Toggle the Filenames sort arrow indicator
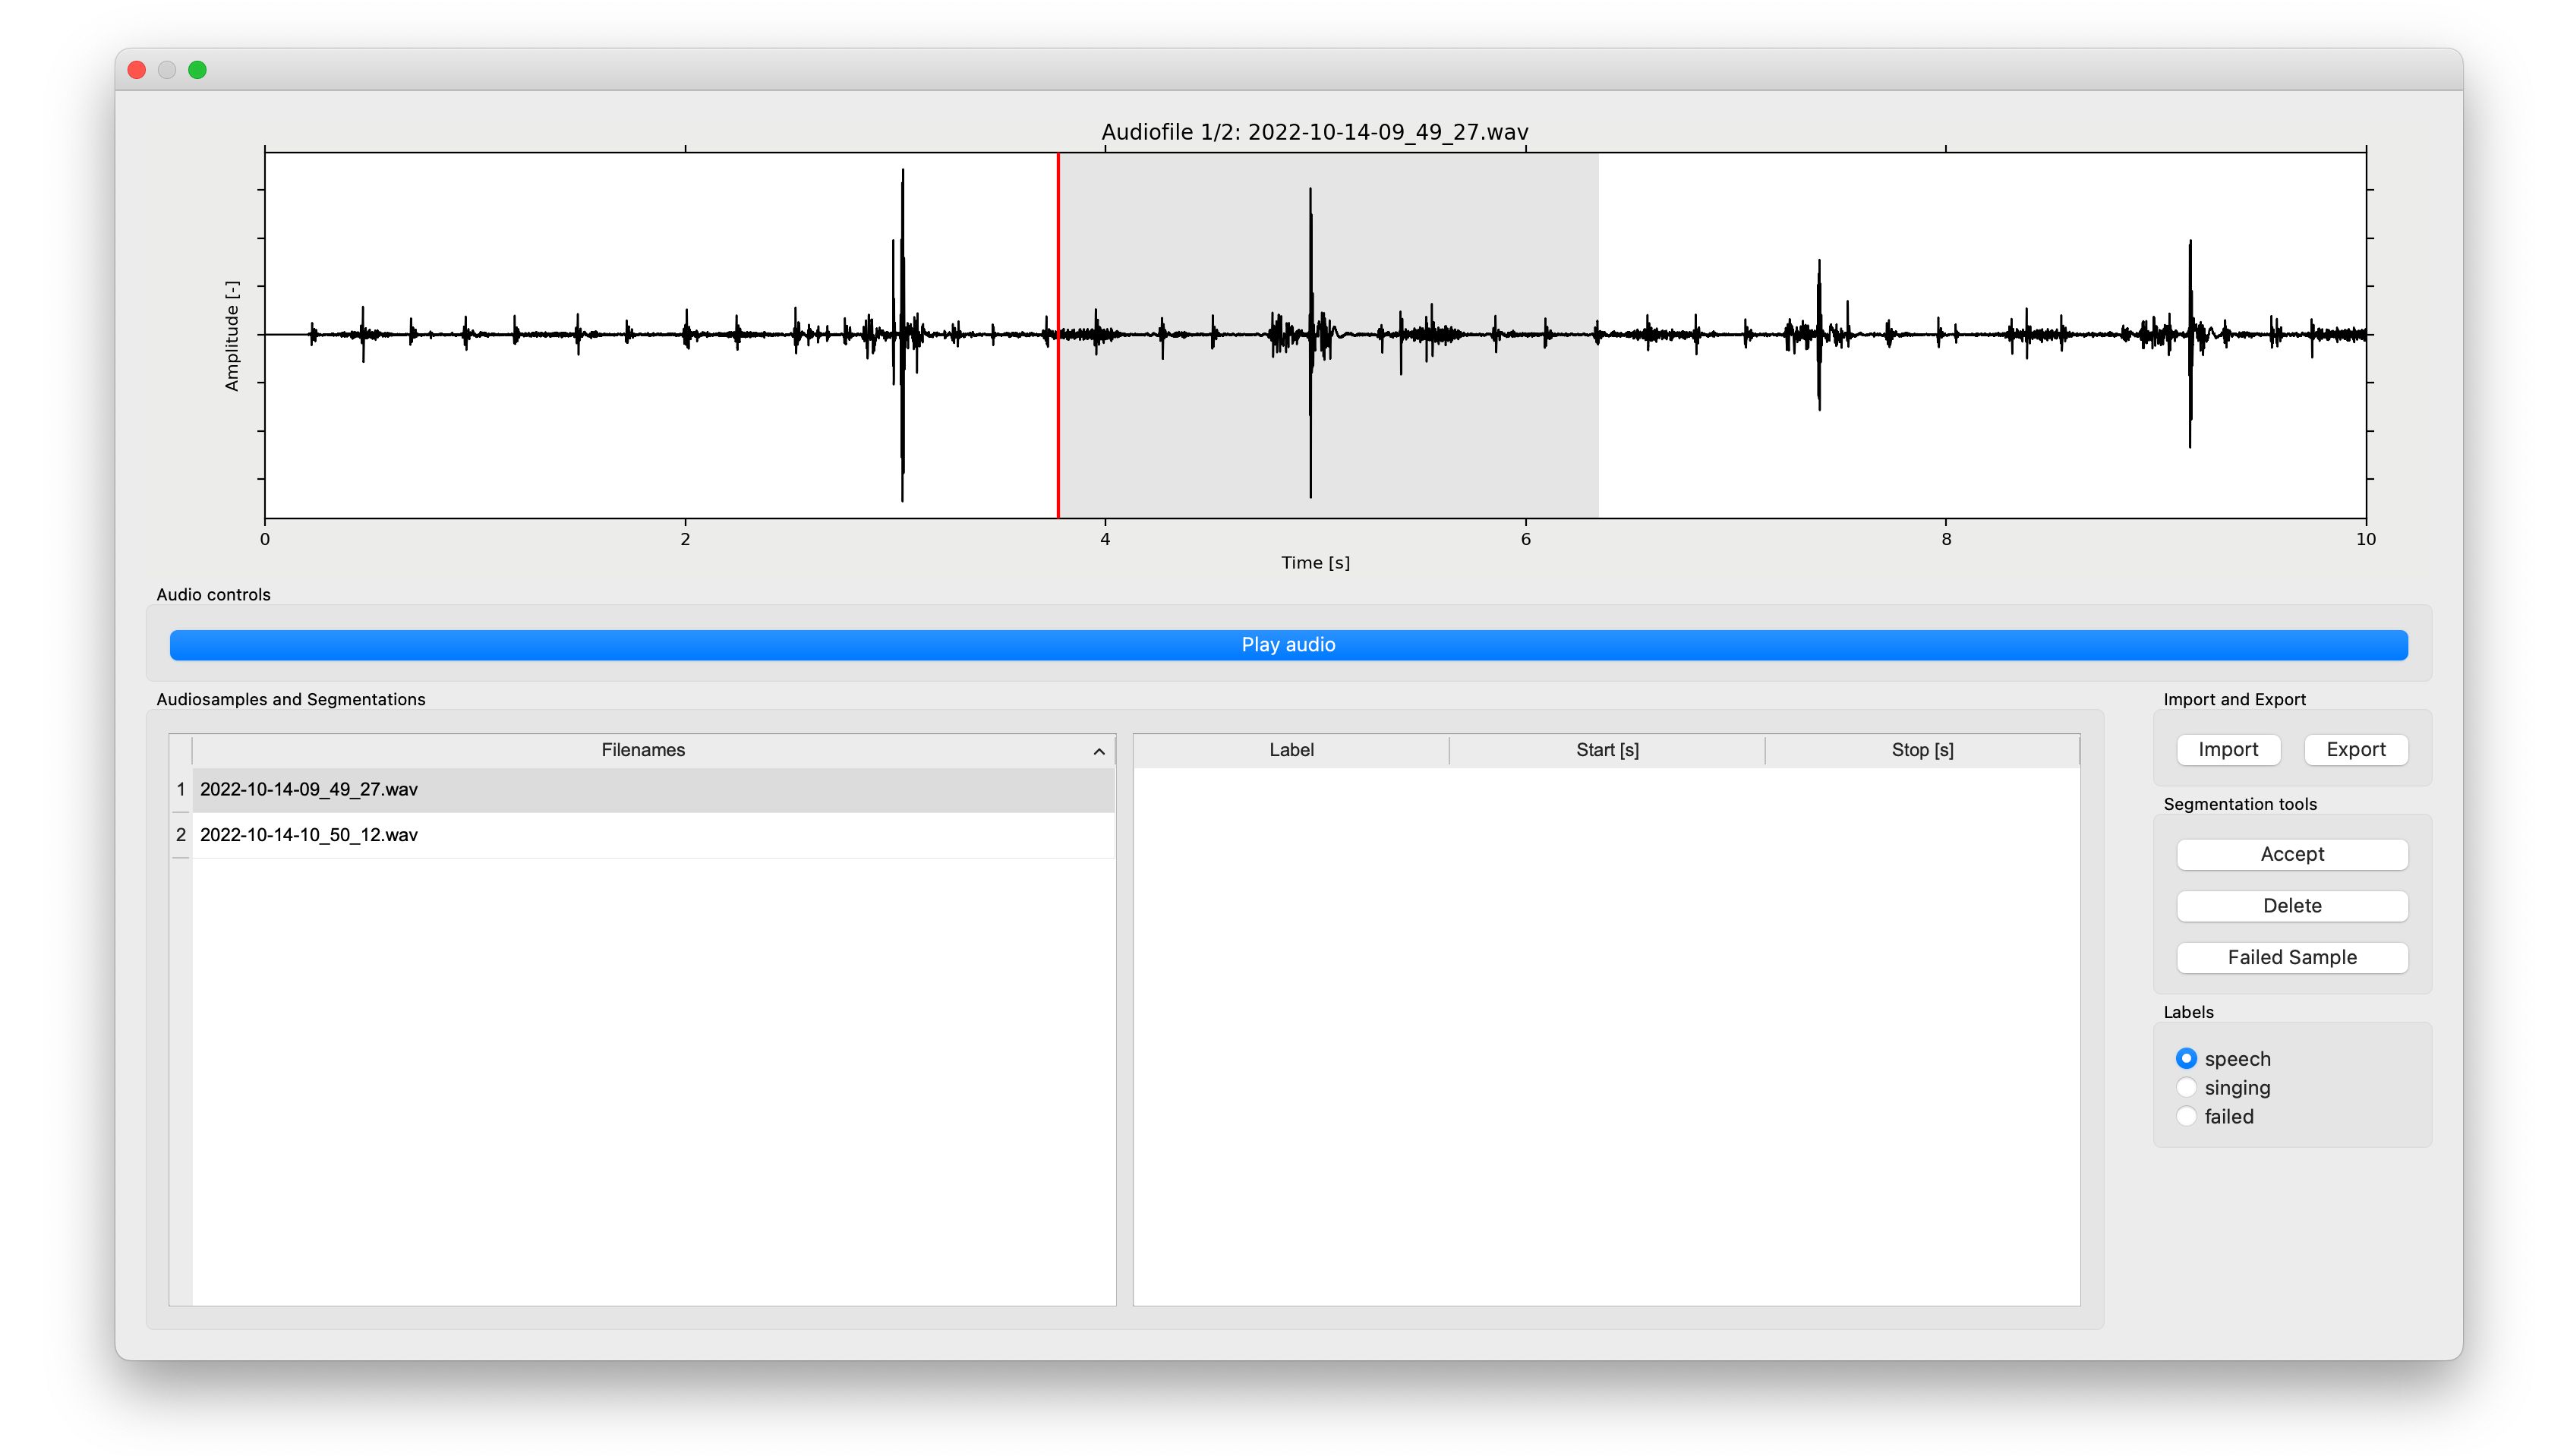This screenshot has width=2564, height=1456. click(1098, 752)
